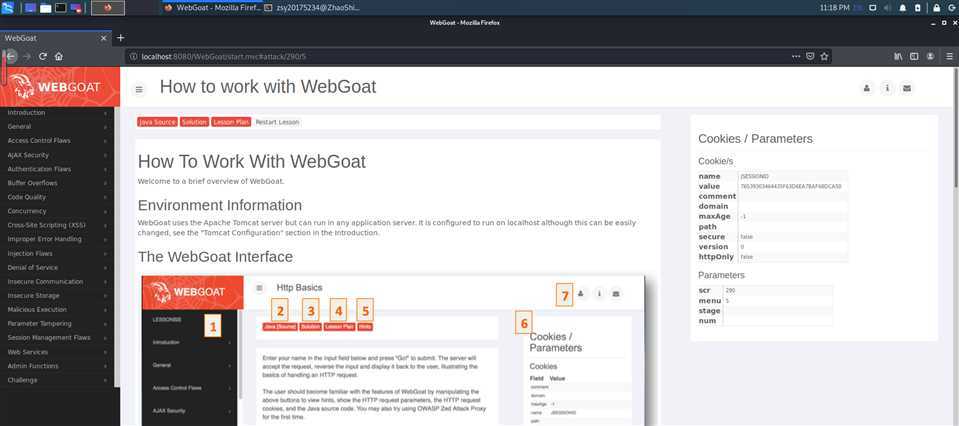
Task: Go back to the previous page
Action: [x=10, y=56]
